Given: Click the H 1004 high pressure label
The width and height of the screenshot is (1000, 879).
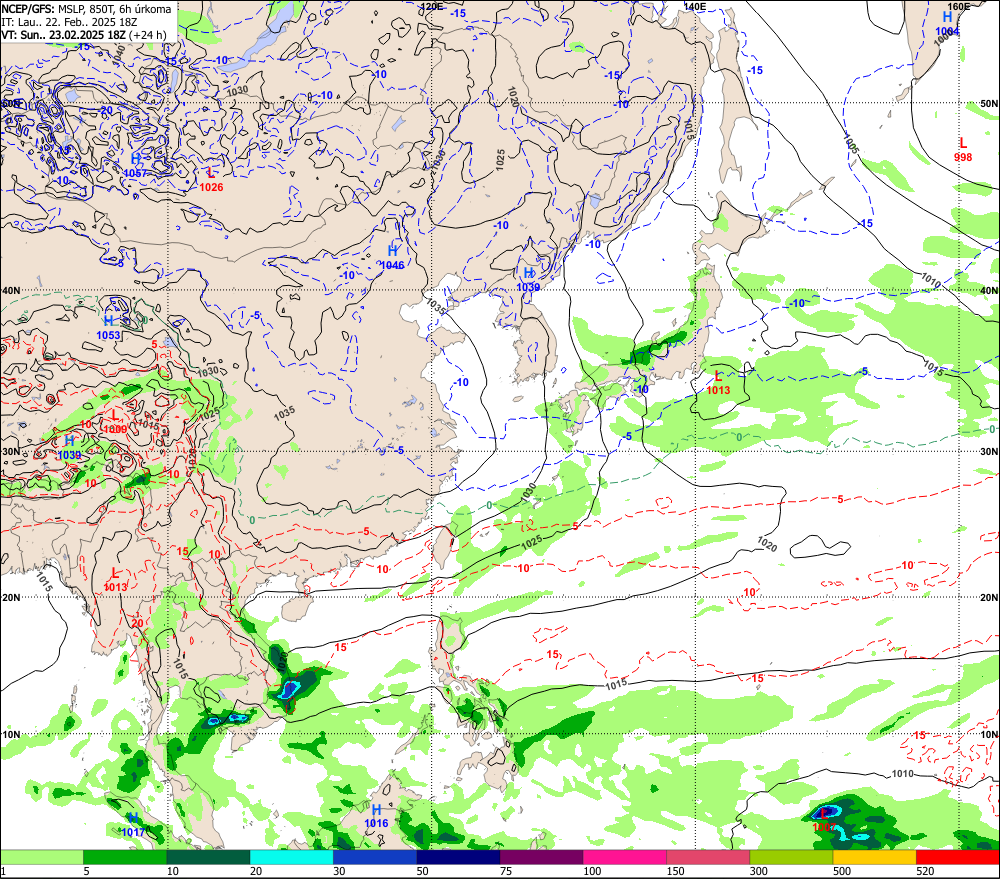Looking at the screenshot, I should [947, 24].
